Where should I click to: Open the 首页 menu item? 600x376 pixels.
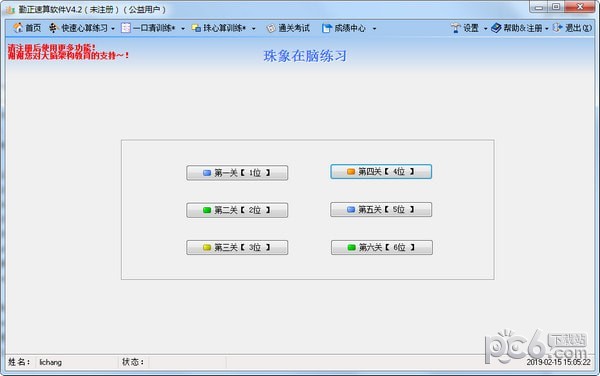(x=33, y=28)
